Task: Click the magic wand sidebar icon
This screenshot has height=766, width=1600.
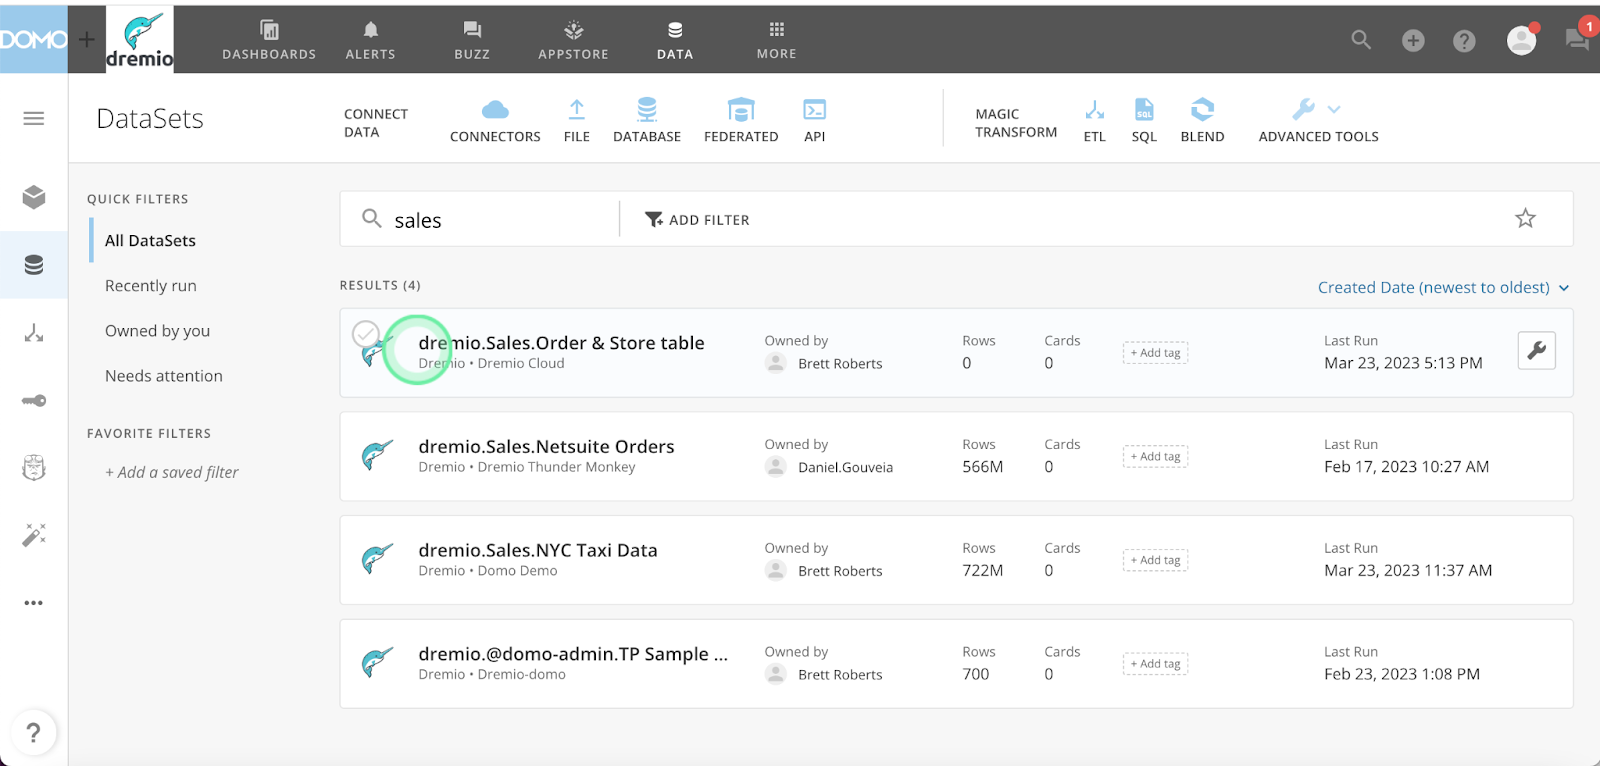Action: (x=34, y=535)
